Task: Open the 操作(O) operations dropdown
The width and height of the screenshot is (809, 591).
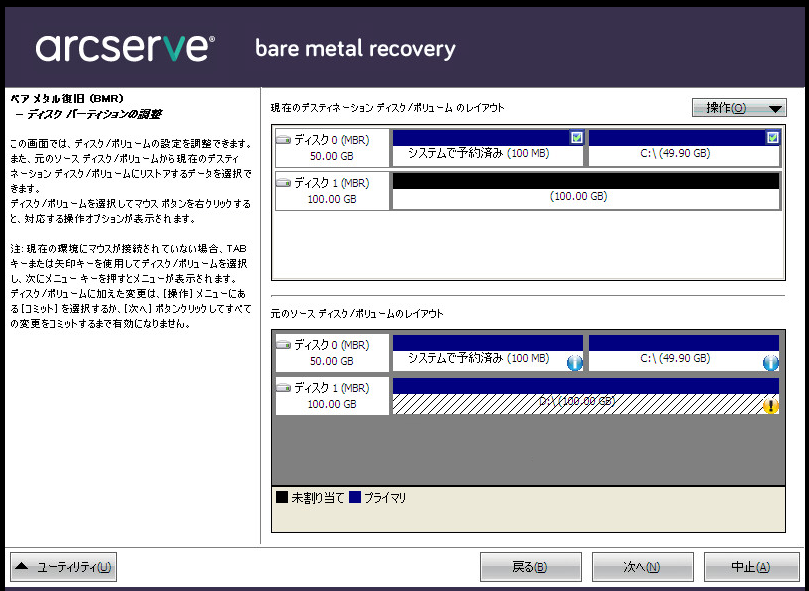Action: [x=739, y=108]
